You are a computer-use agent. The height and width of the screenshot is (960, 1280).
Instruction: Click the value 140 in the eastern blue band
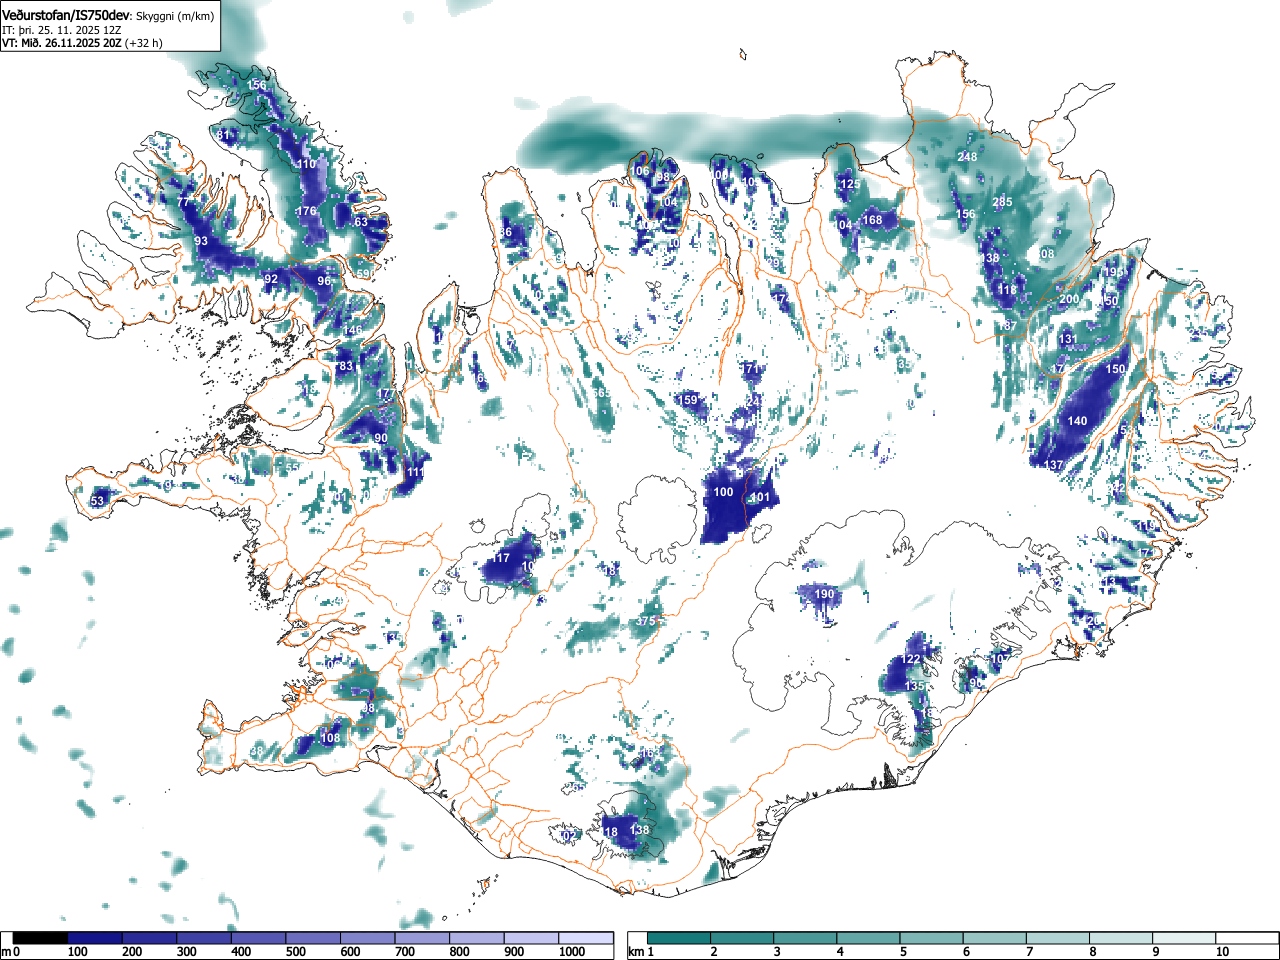click(1077, 421)
